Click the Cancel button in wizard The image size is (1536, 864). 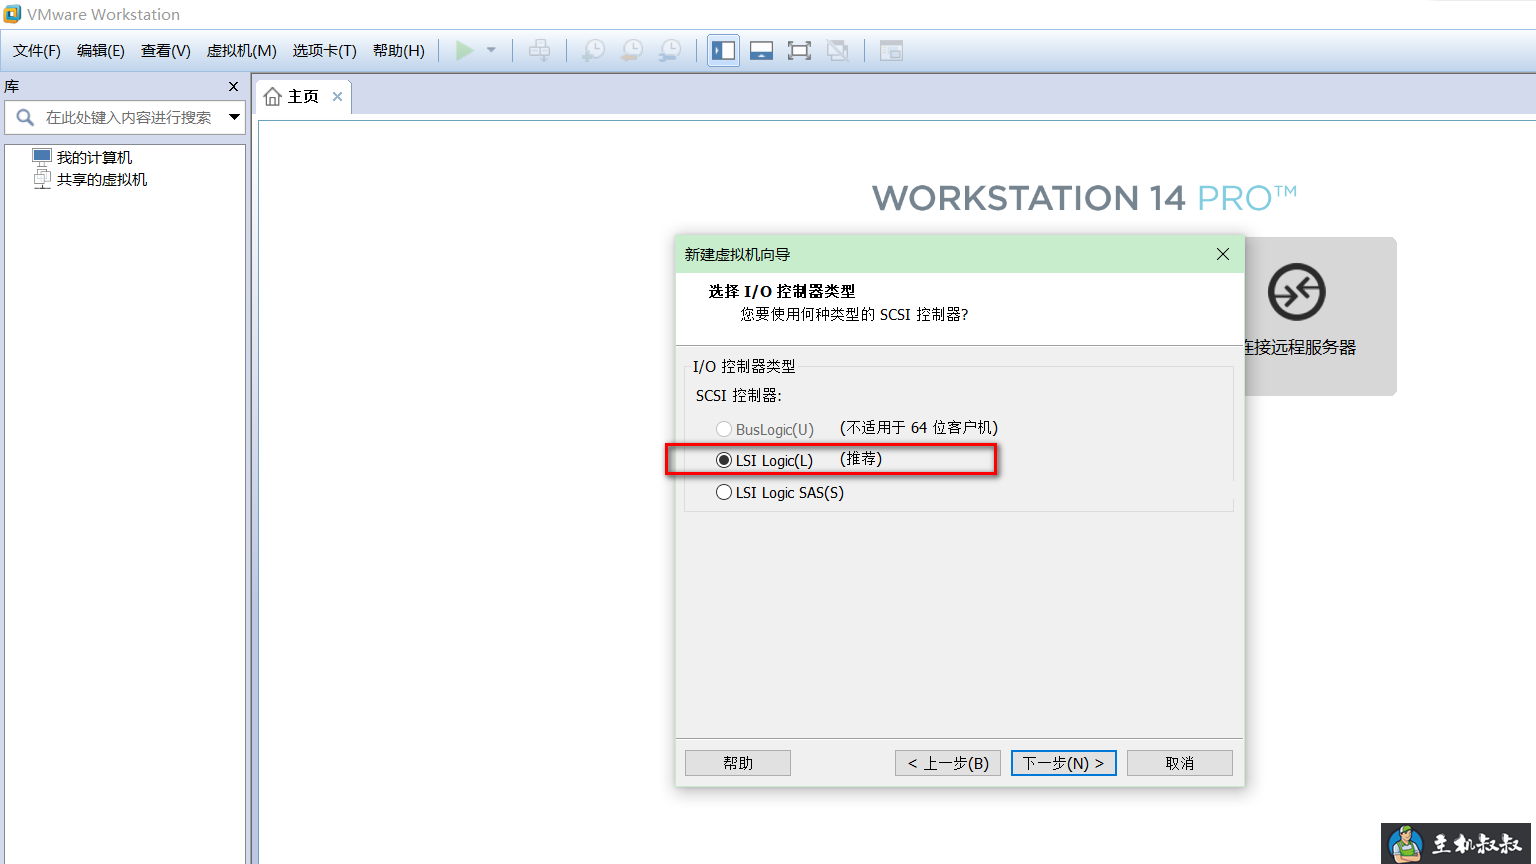(x=1180, y=763)
